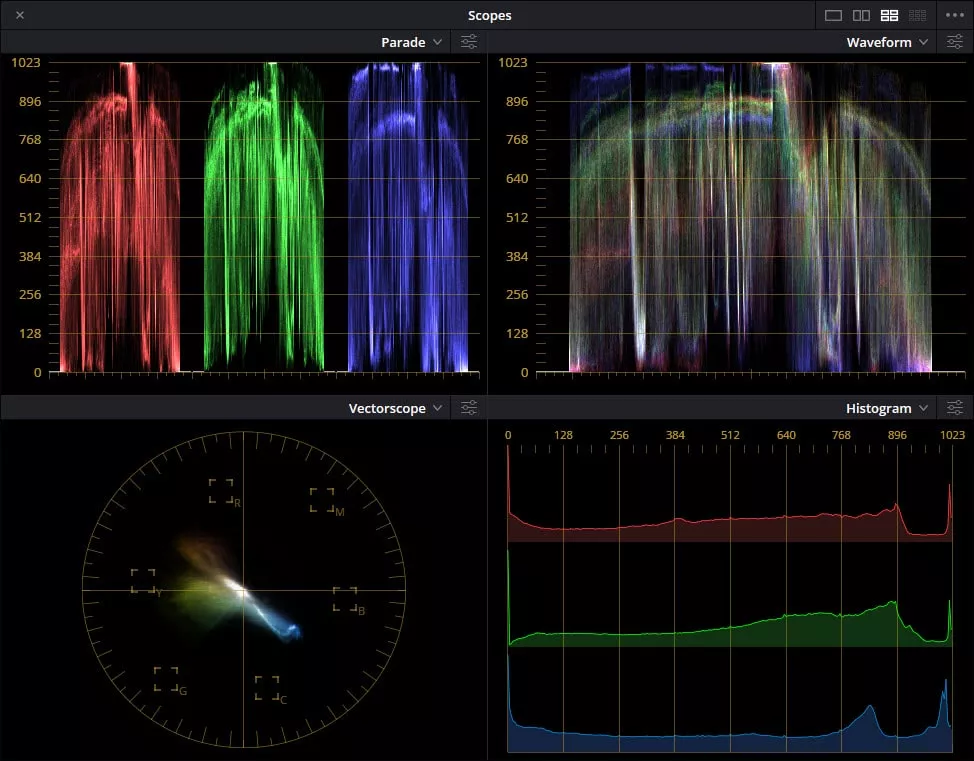This screenshot has width=974, height=761.
Task: Click the Scopes window title bar
Action: point(489,15)
